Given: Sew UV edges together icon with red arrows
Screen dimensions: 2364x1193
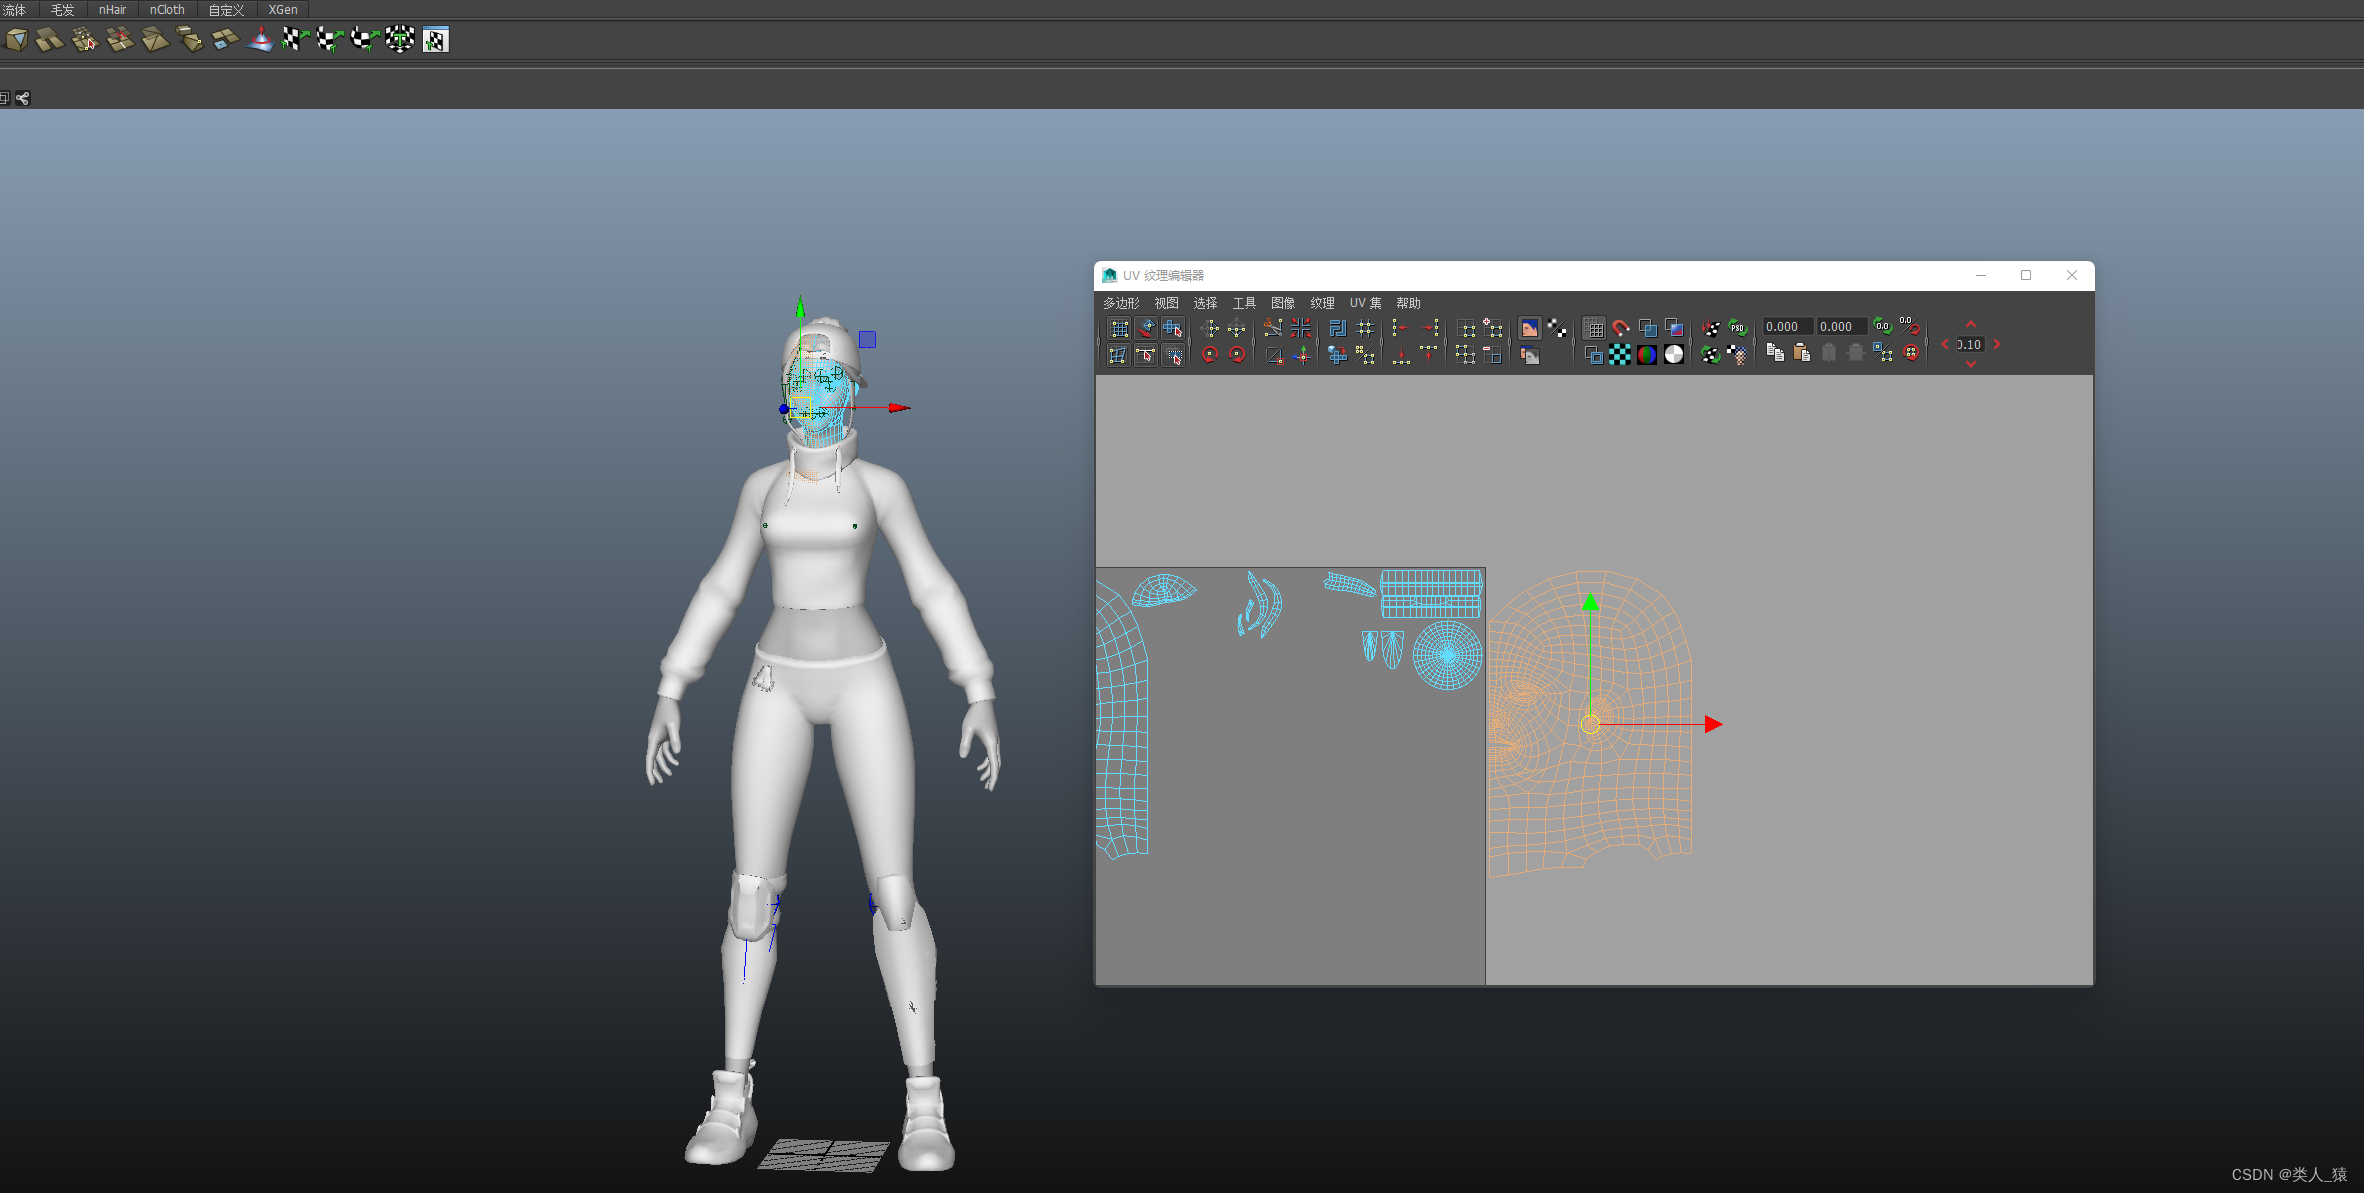Looking at the screenshot, I should pos(1301,328).
